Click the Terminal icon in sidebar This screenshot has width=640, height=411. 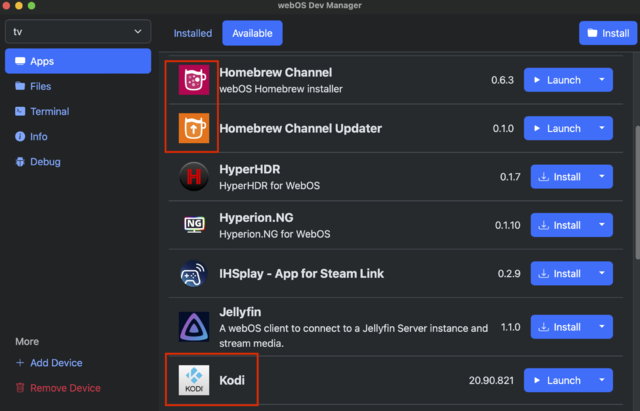point(20,111)
